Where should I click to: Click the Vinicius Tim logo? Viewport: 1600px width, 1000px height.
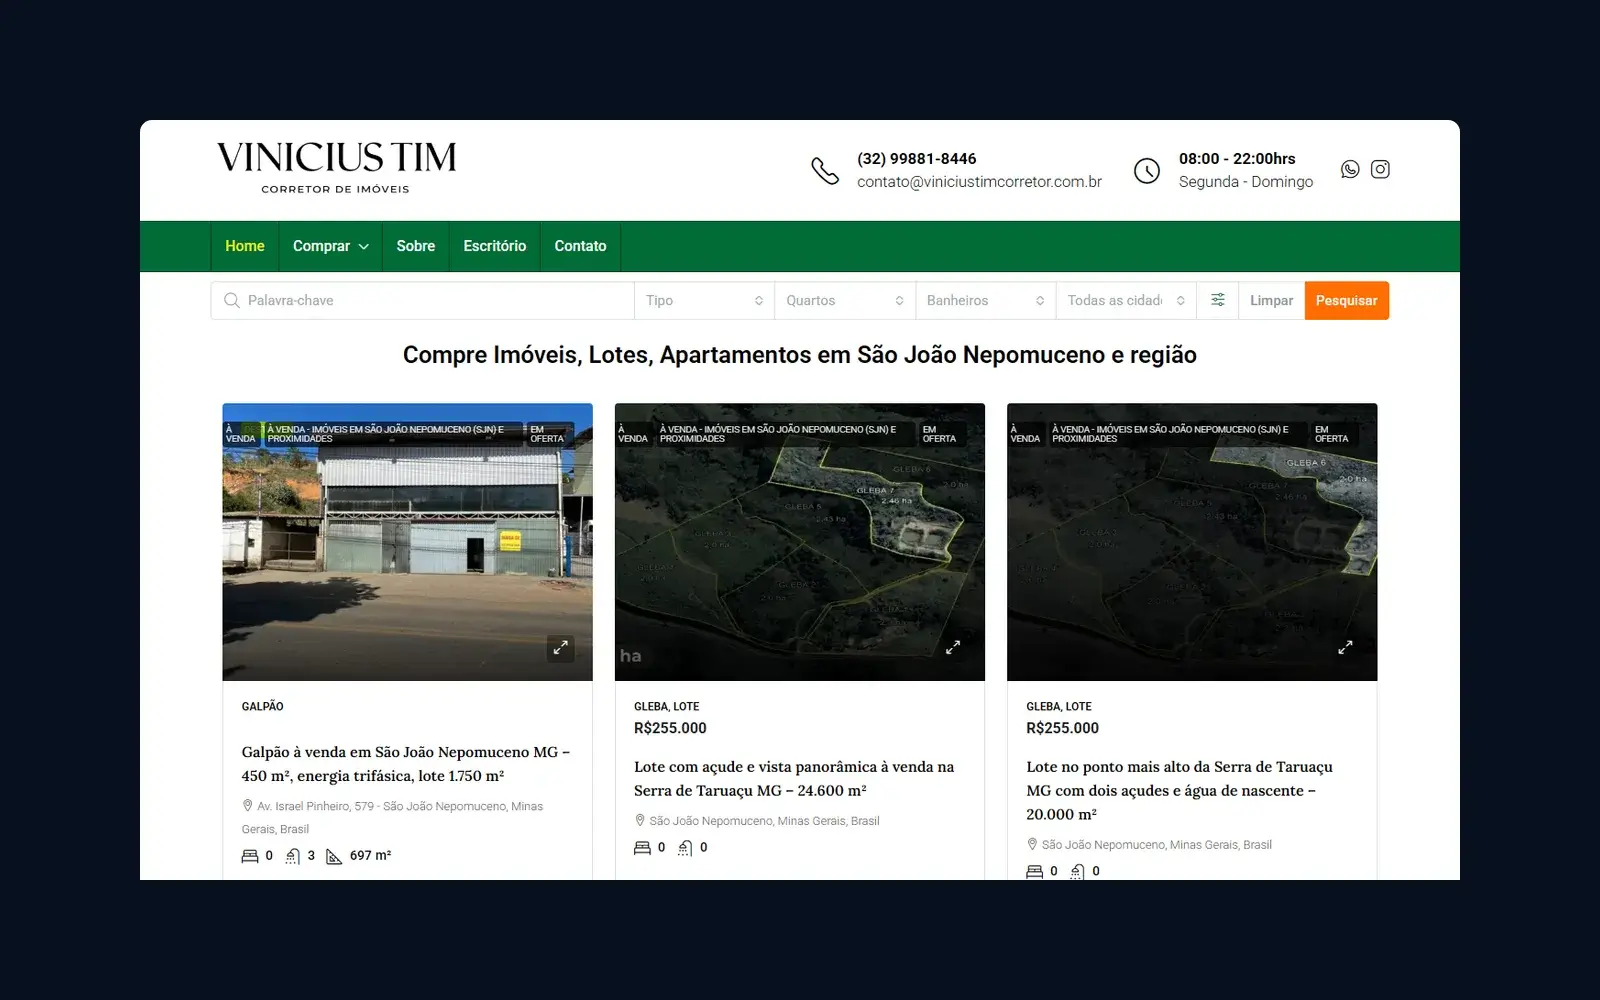tap(336, 167)
